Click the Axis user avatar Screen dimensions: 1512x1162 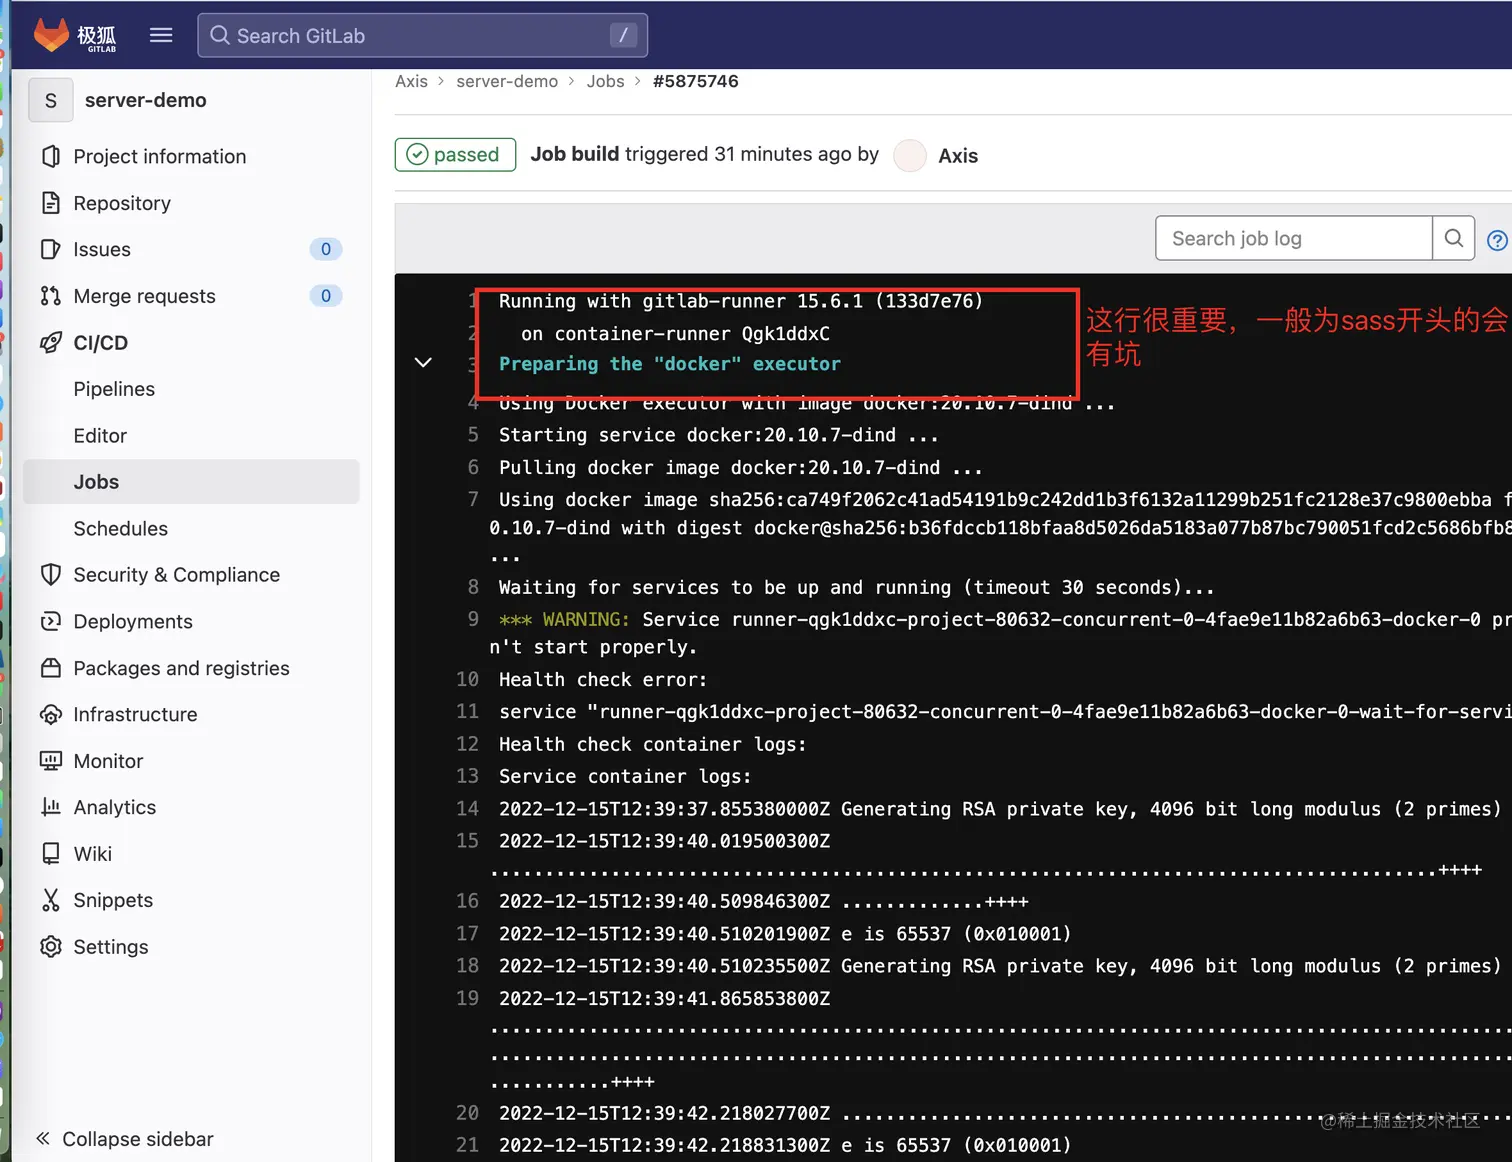910,155
